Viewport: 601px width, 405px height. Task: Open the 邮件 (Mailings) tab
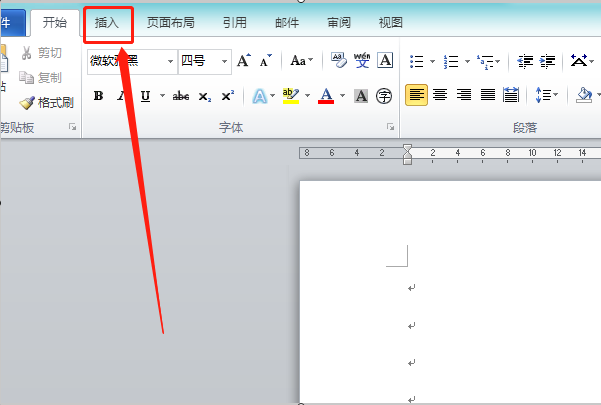(x=287, y=23)
